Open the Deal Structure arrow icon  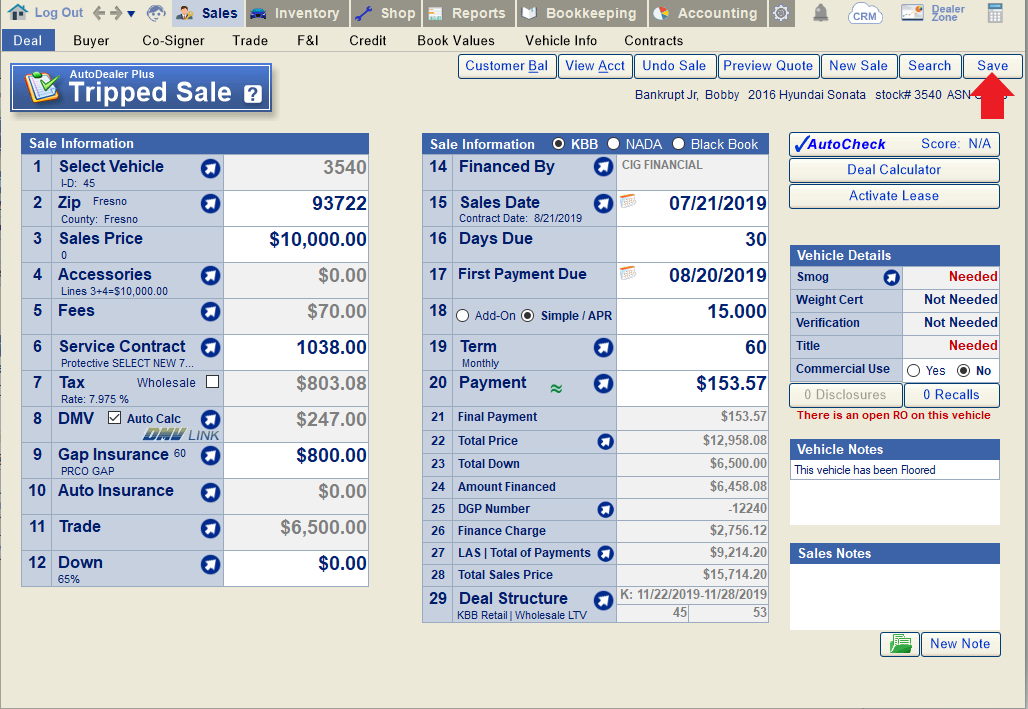pyautogui.click(x=603, y=600)
